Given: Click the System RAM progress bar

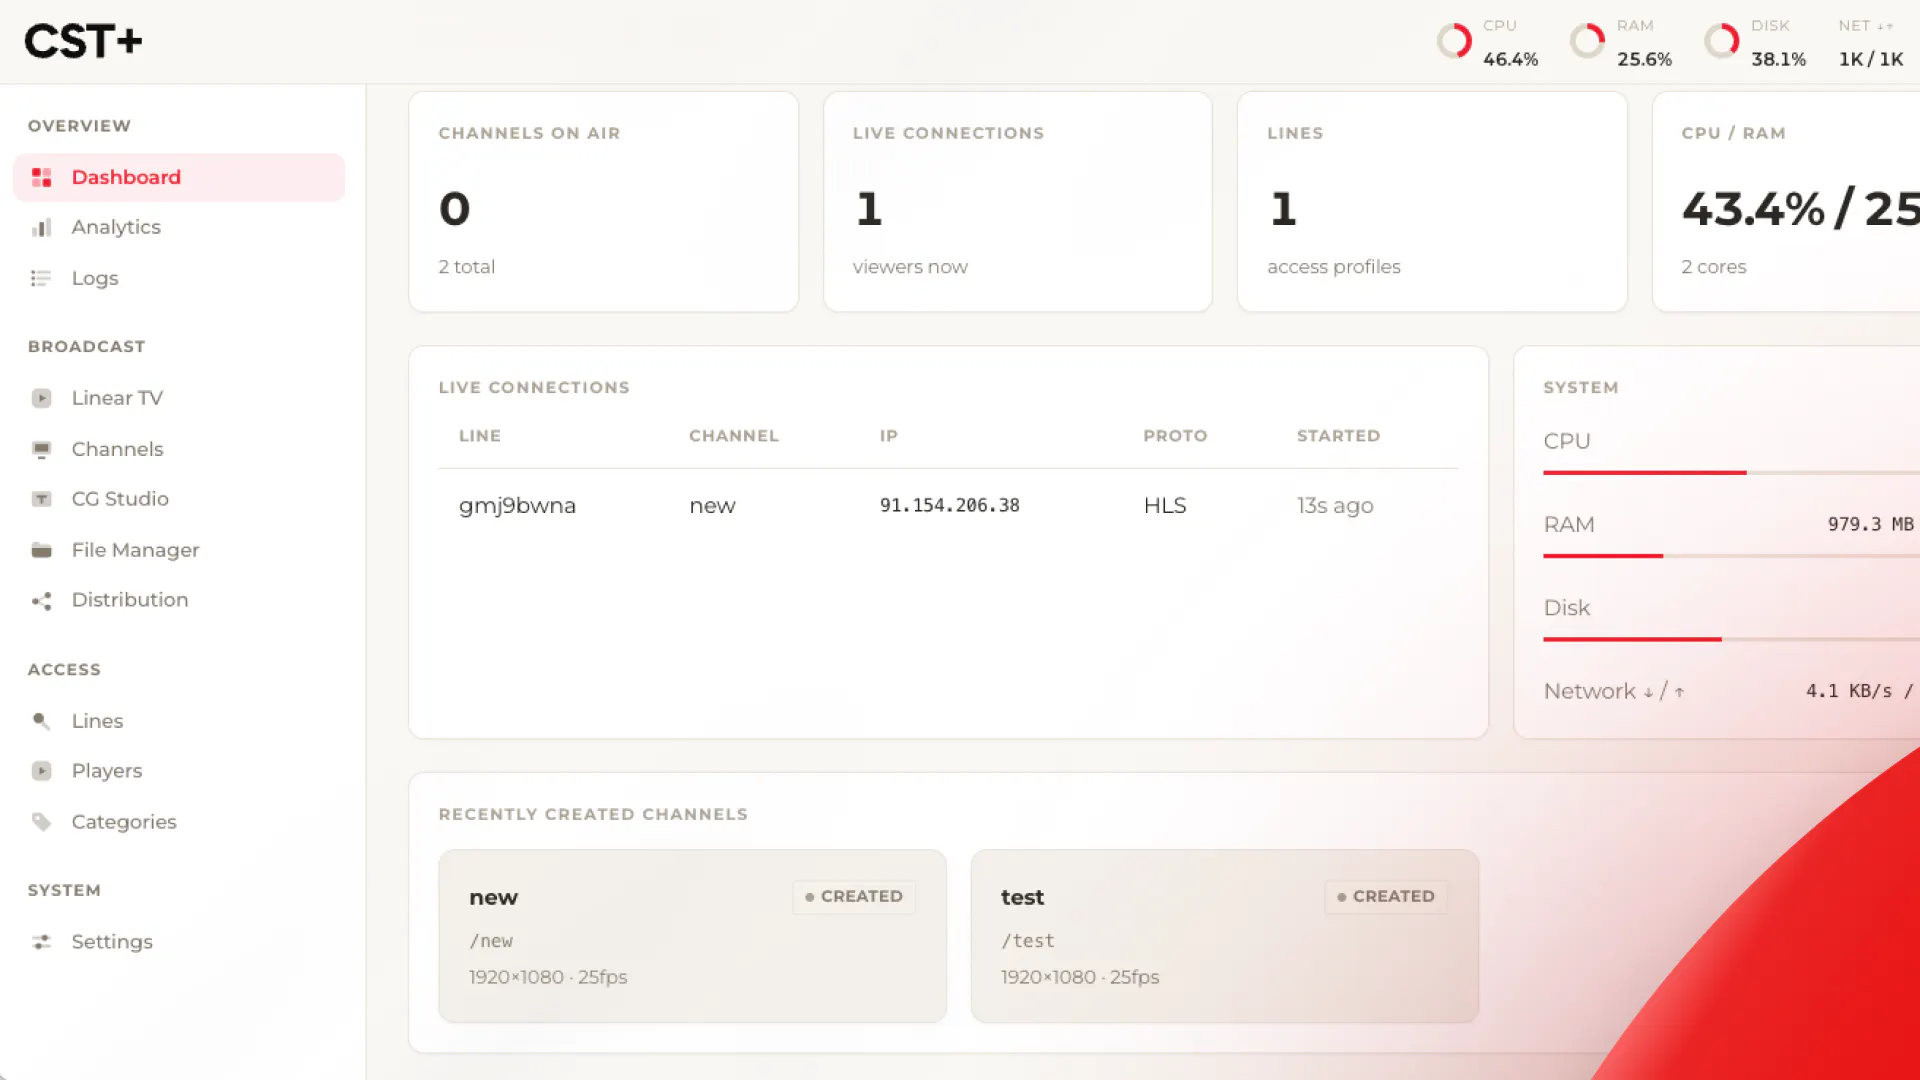Looking at the screenshot, I should pyautogui.click(x=1731, y=555).
